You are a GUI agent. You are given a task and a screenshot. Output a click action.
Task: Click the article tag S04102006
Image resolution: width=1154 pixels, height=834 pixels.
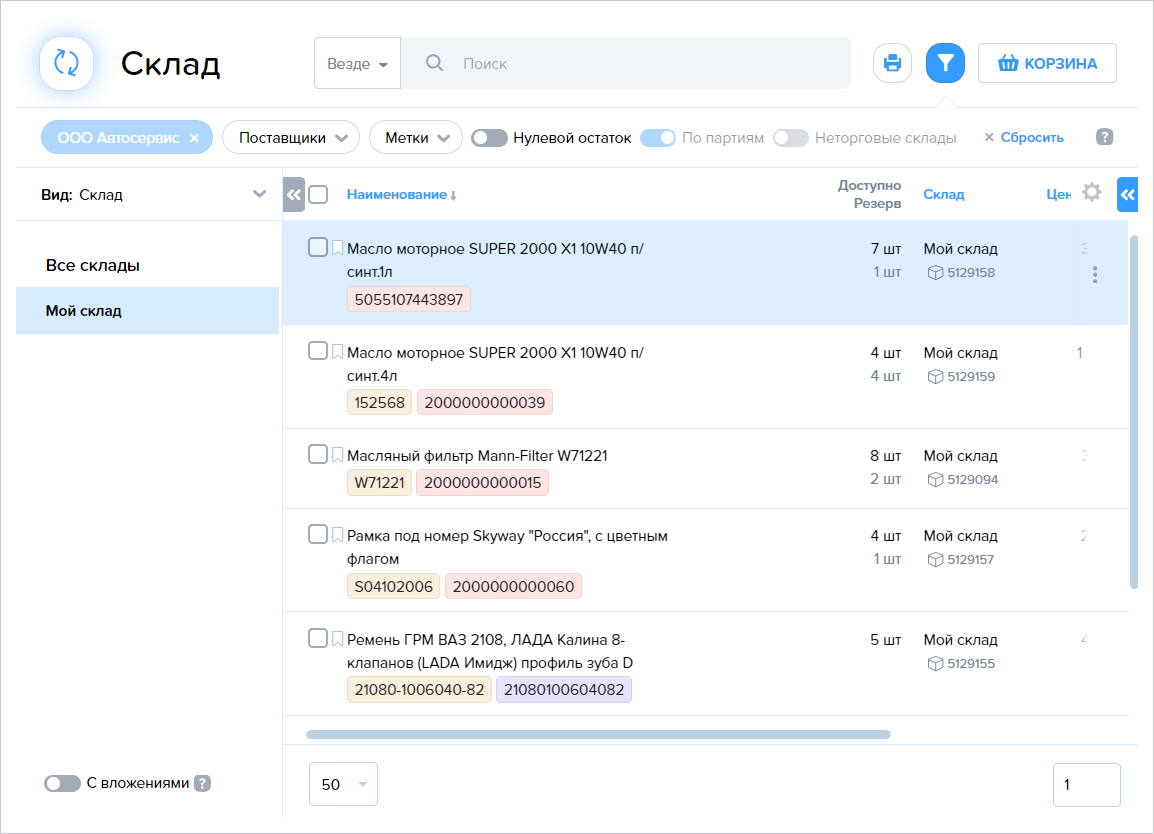click(x=393, y=587)
